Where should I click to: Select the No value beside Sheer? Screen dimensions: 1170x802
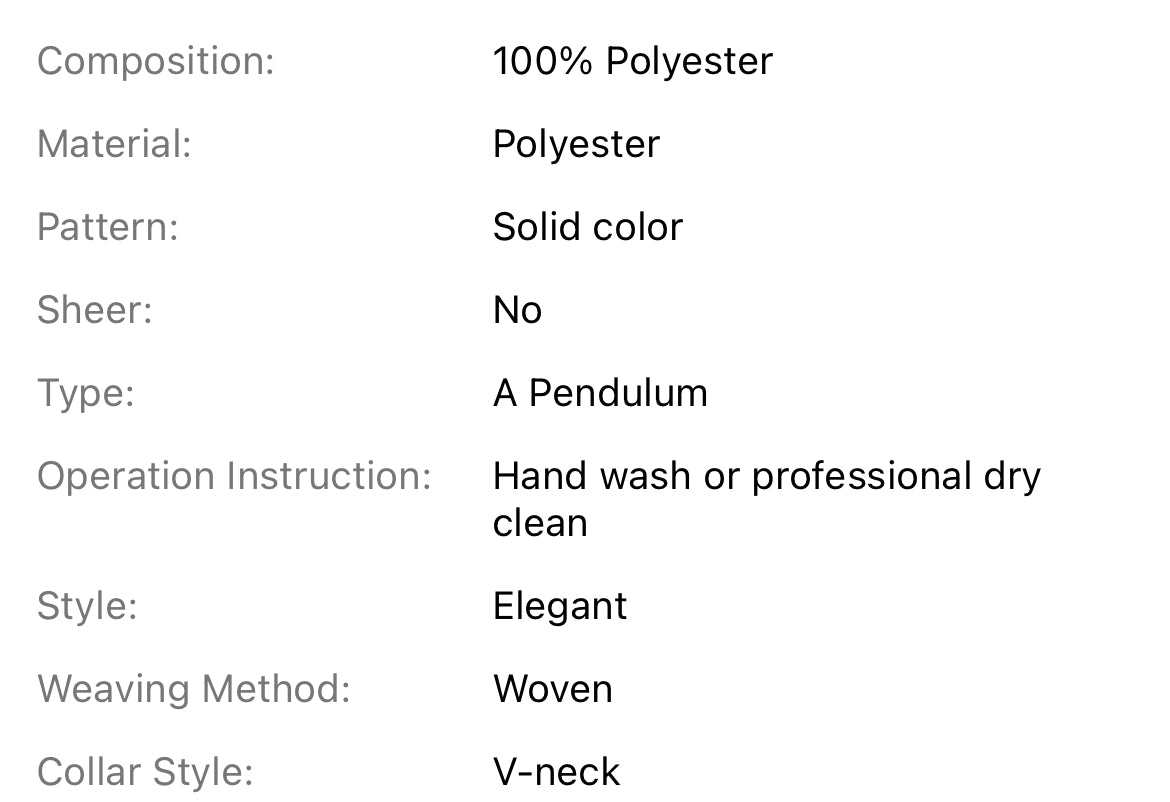517,311
